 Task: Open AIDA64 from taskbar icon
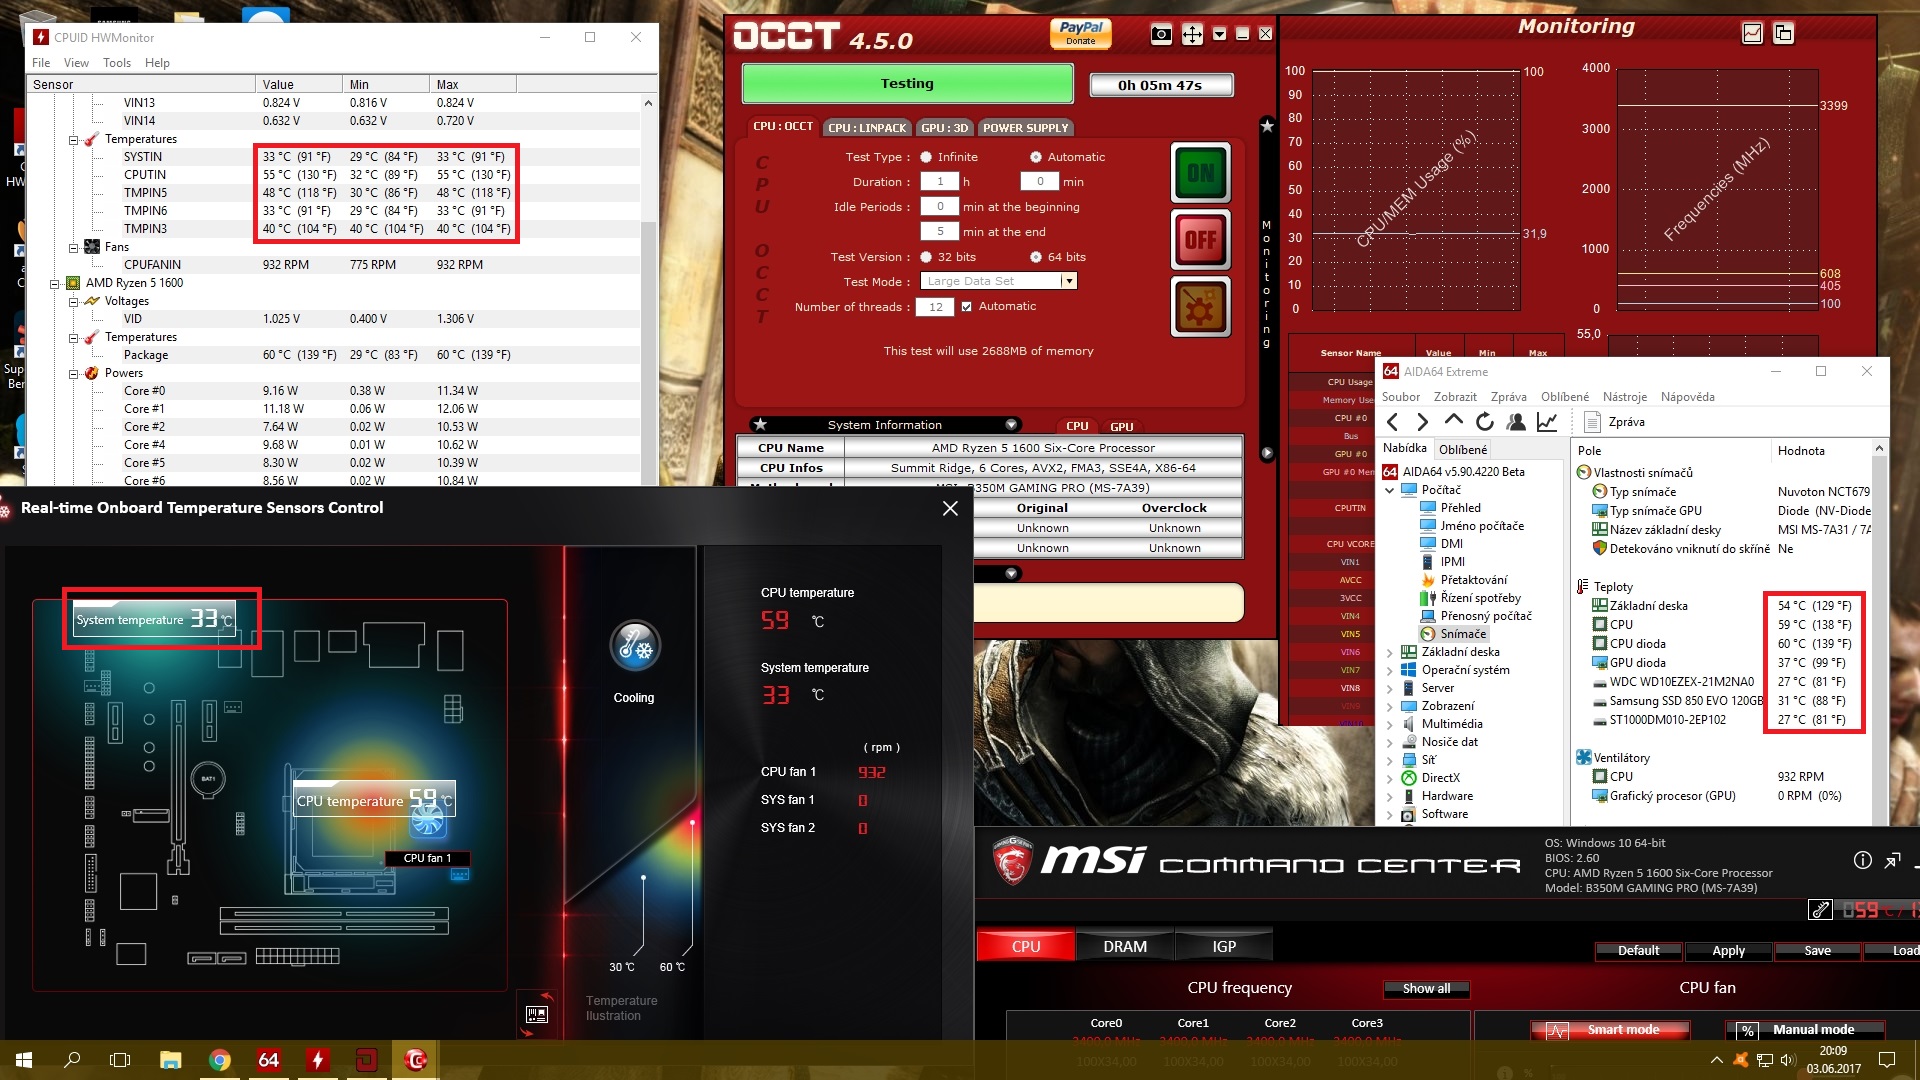268,1059
